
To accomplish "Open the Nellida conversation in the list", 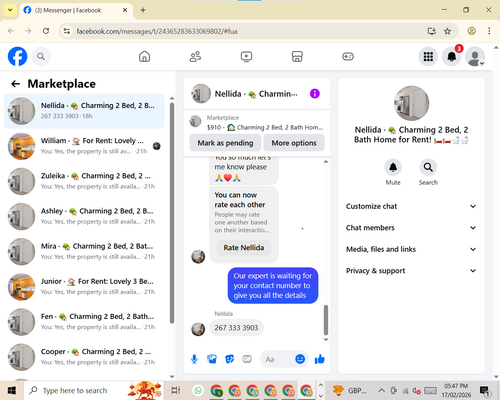I will (84, 111).
